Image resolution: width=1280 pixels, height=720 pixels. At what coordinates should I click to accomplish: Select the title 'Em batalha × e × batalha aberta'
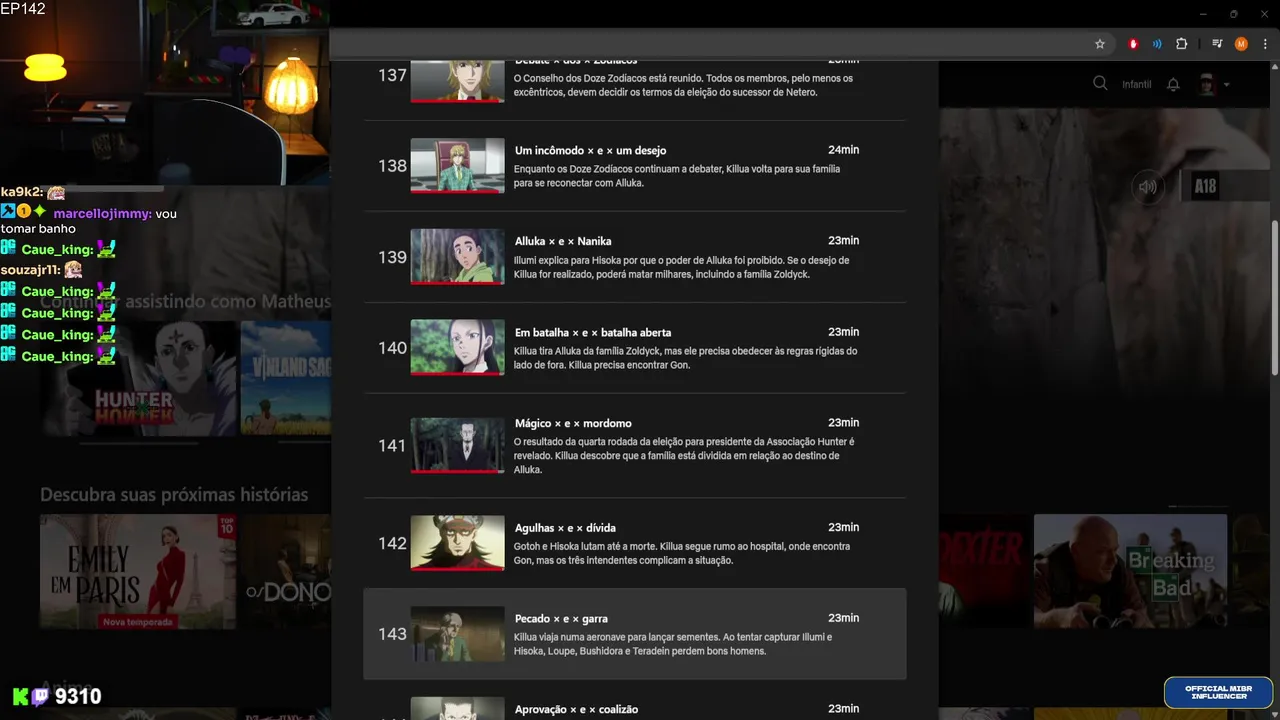coord(593,332)
